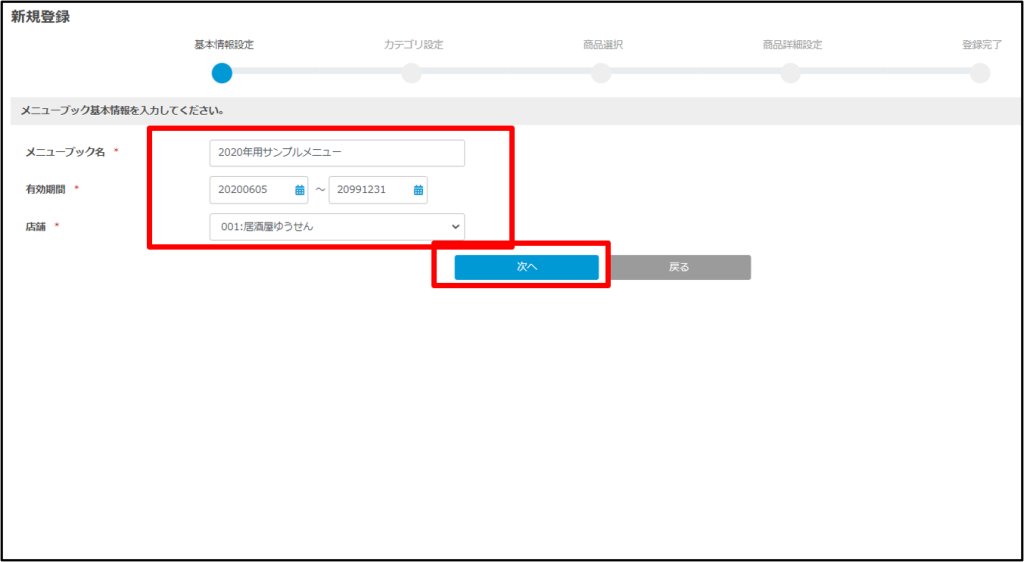1024x562 pixels.
Task: Click the 次へ button
Action: click(x=526, y=267)
